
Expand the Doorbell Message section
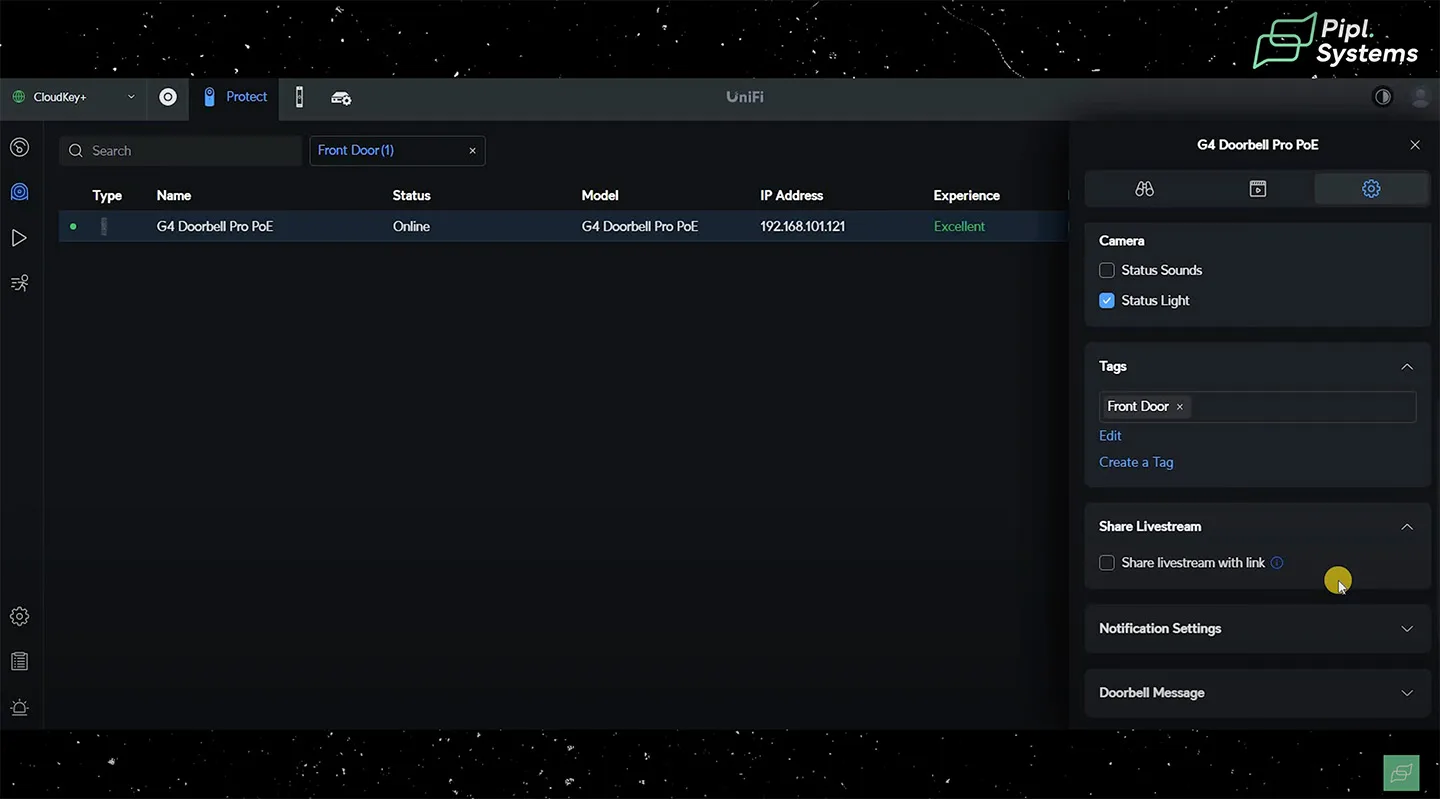pos(1258,693)
